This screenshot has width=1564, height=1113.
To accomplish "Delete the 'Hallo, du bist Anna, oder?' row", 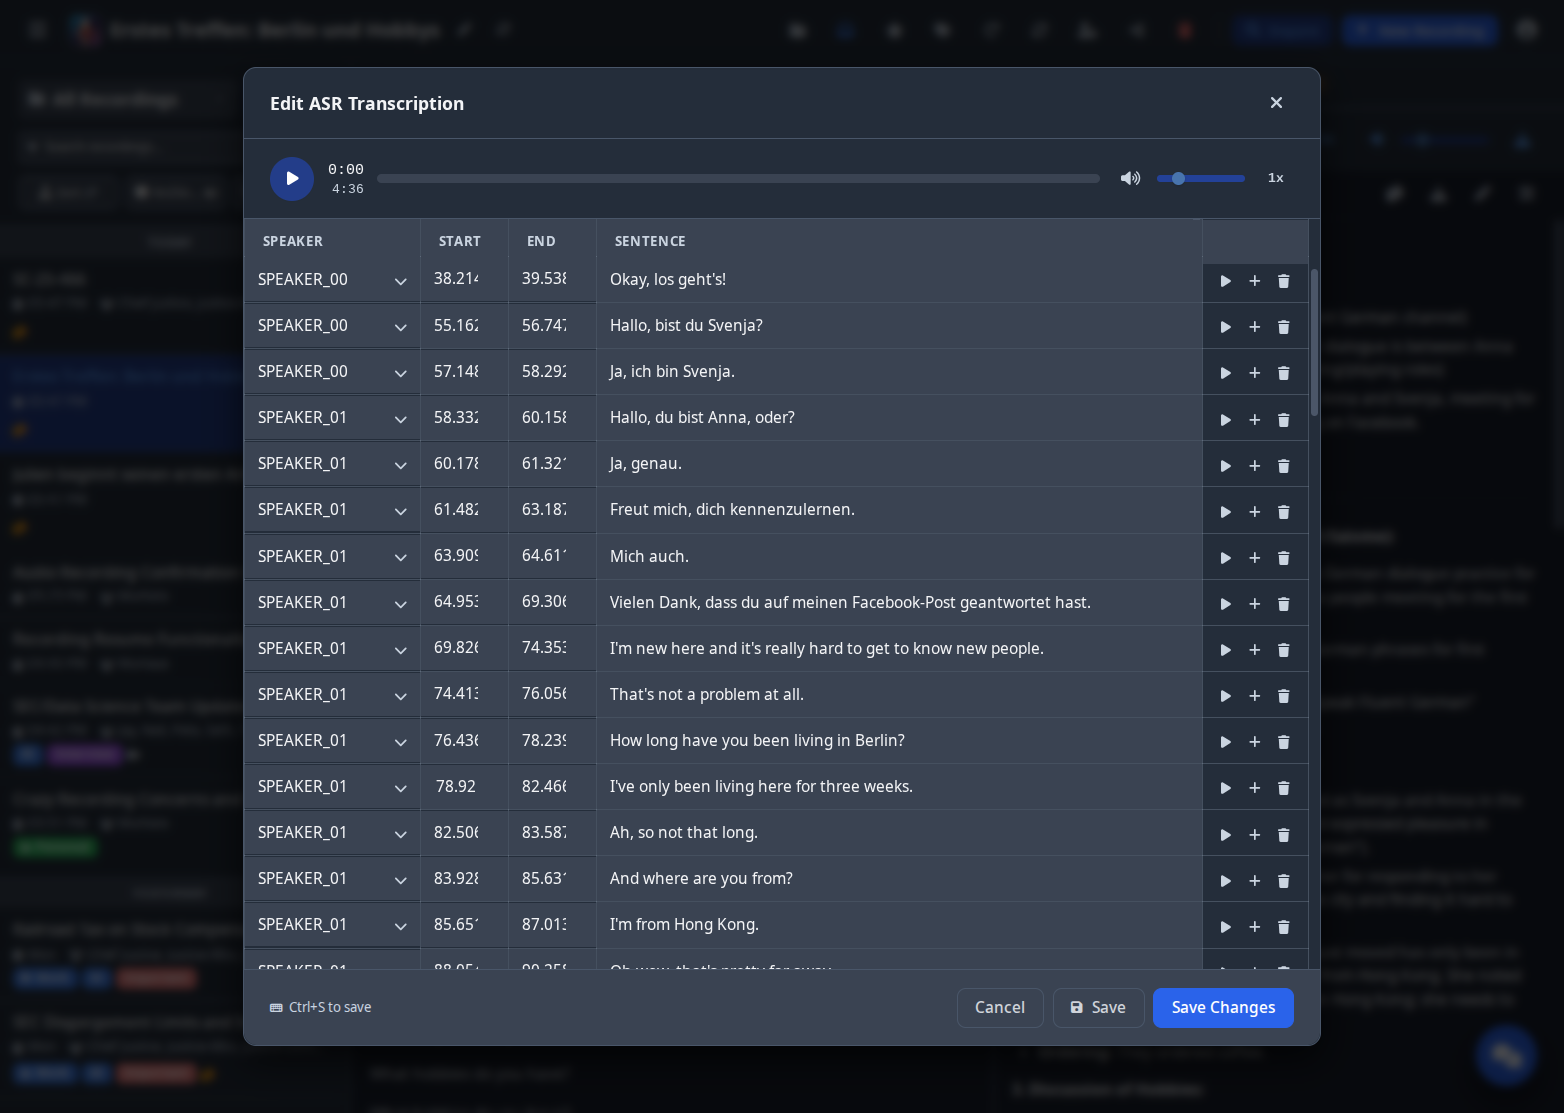I will click(1283, 420).
